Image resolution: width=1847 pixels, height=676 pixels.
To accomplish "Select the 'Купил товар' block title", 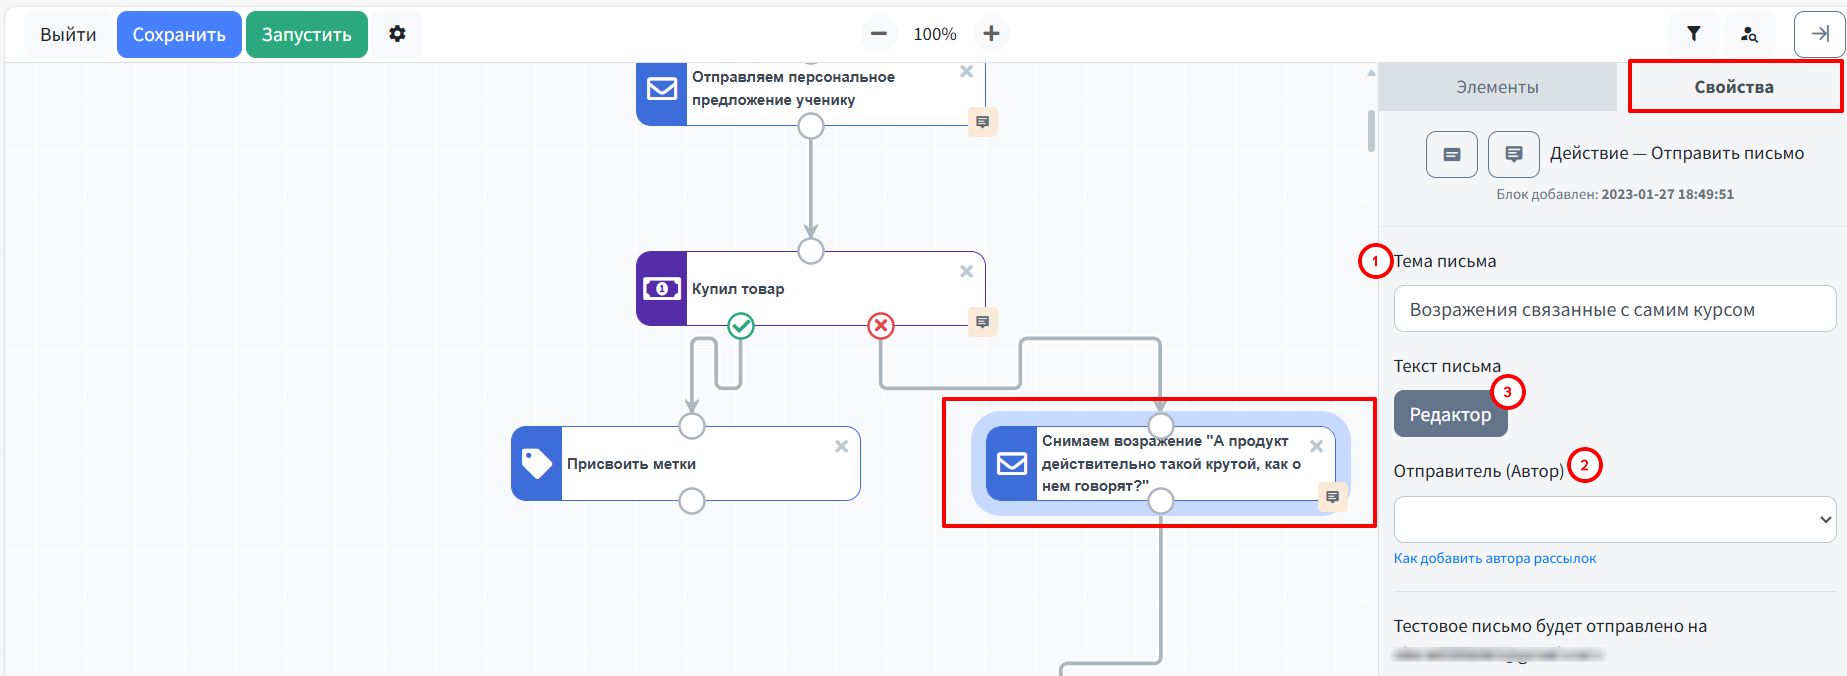I will (x=738, y=289).
